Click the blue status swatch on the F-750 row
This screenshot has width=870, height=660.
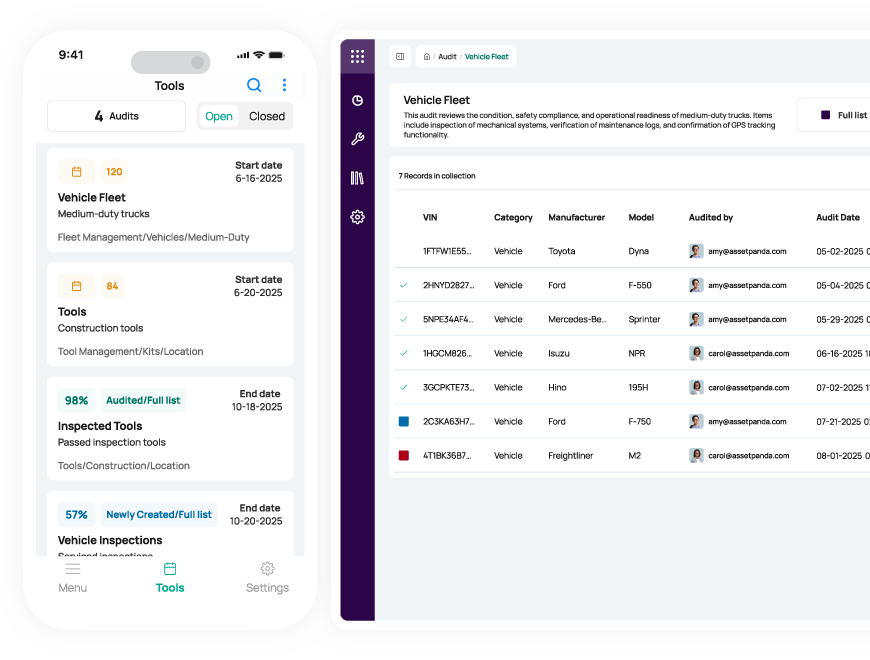[x=404, y=422]
